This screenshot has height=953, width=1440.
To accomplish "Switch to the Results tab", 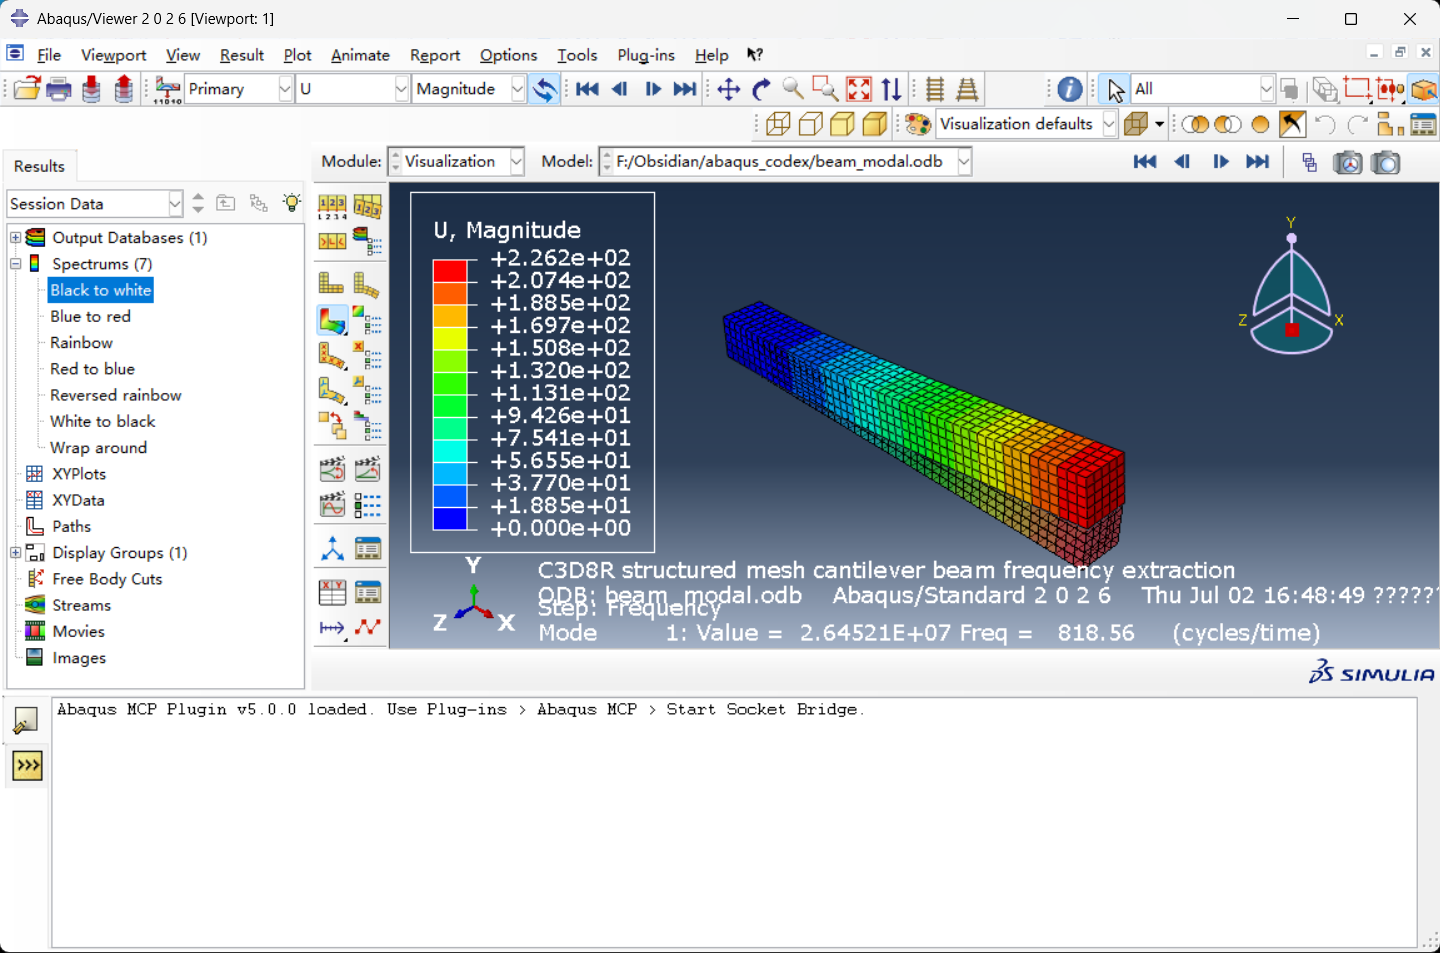I will pos(39,166).
